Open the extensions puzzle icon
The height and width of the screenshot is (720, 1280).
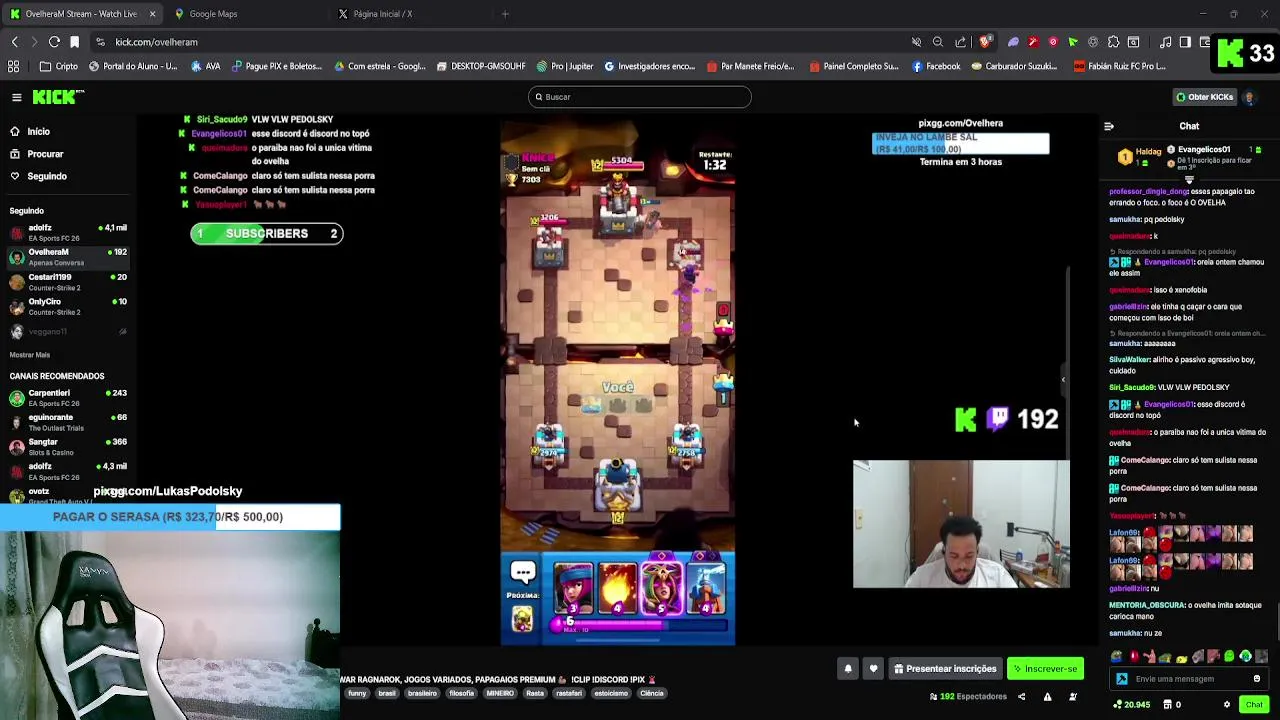[1113, 42]
